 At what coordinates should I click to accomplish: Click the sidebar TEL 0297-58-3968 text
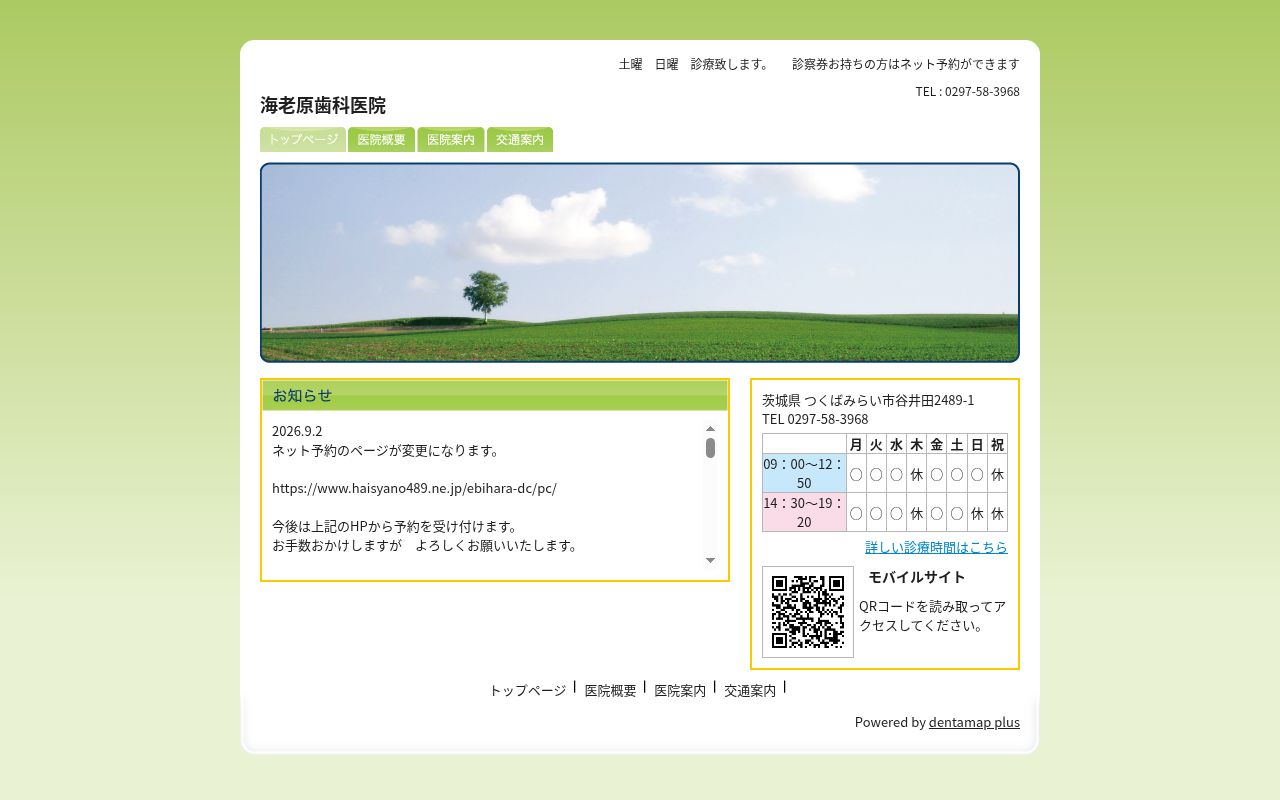click(x=815, y=419)
